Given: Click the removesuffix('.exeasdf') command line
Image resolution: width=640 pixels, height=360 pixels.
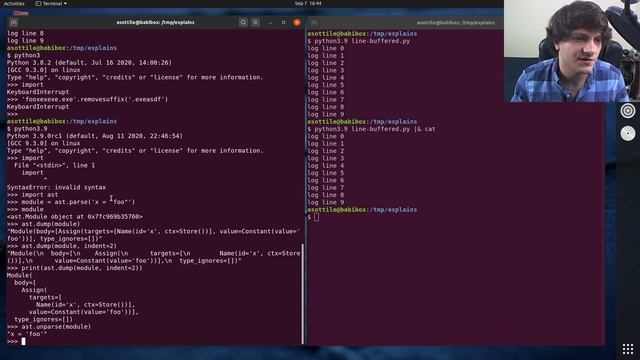Looking at the screenshot, I should point(87,100).
